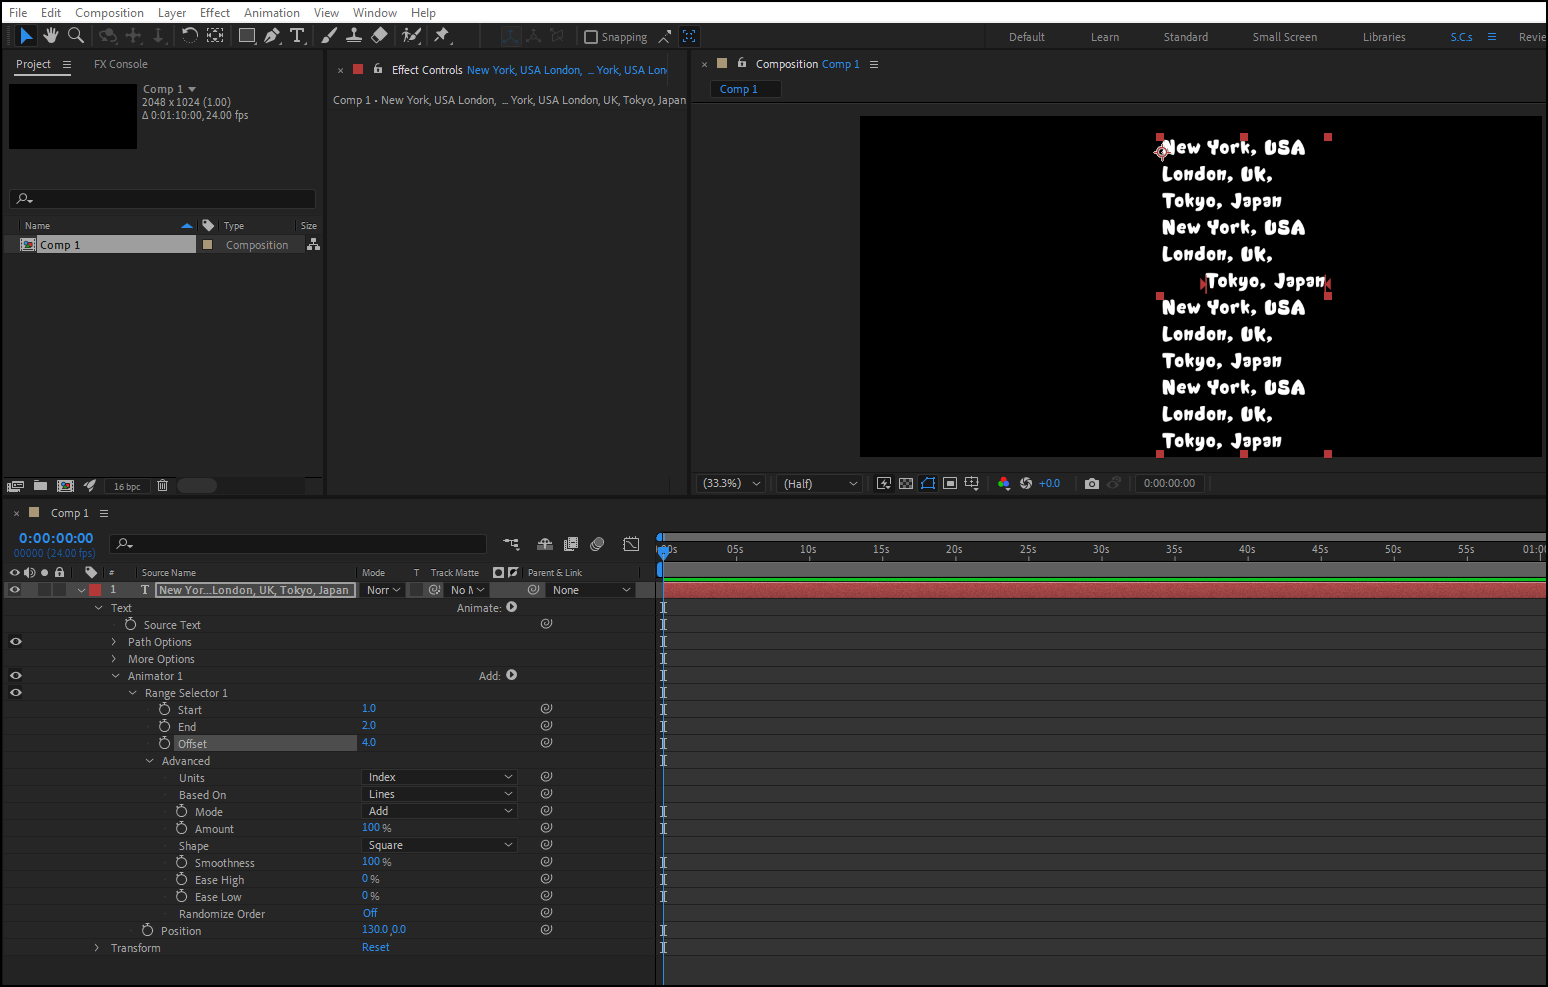The width and height of the screenshot is (1548, 987).
Task: Switch workspace to Small Screen
Action: [1284, 36]
